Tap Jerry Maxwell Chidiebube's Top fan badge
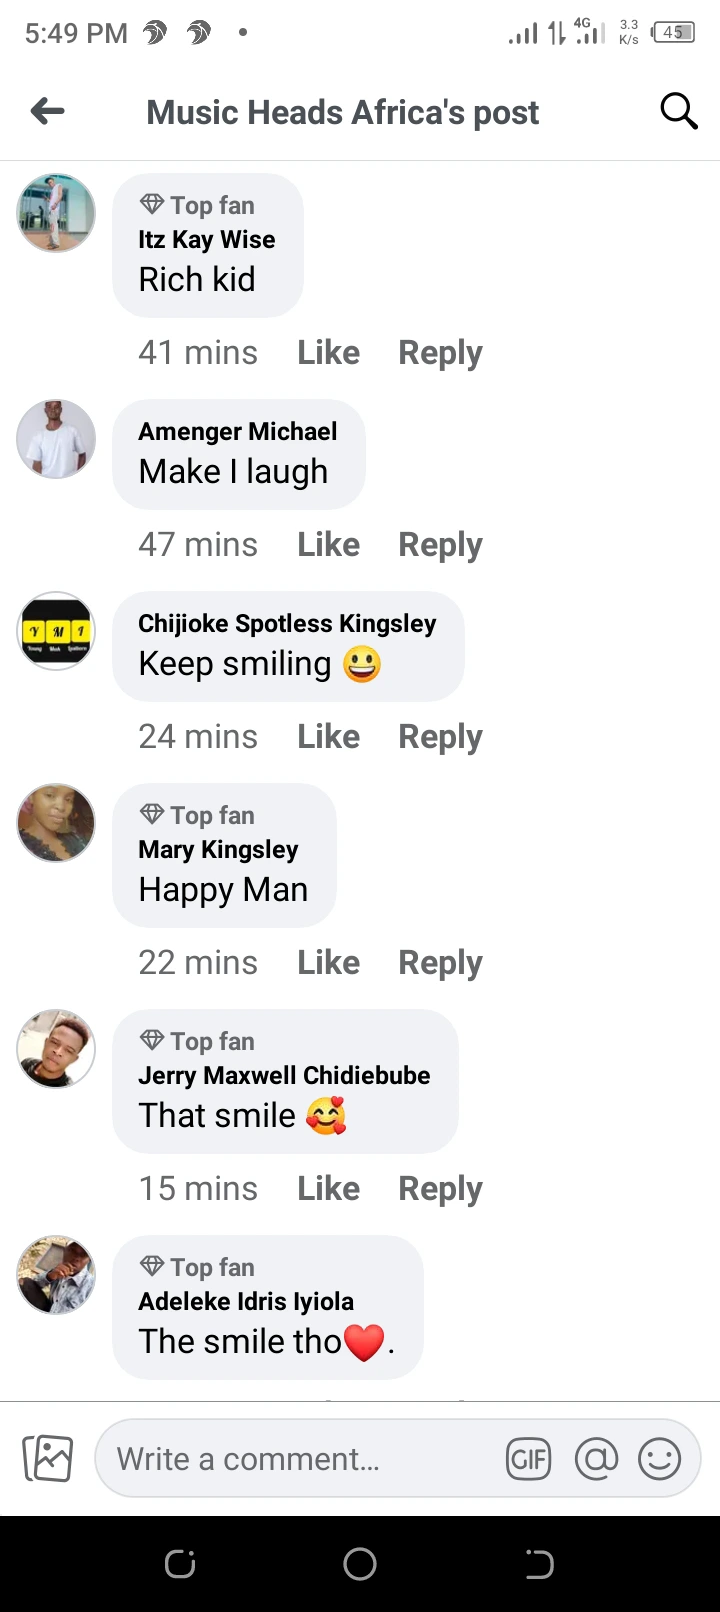The width and height of the screenshot is (720, 1612). point(198,1041)
